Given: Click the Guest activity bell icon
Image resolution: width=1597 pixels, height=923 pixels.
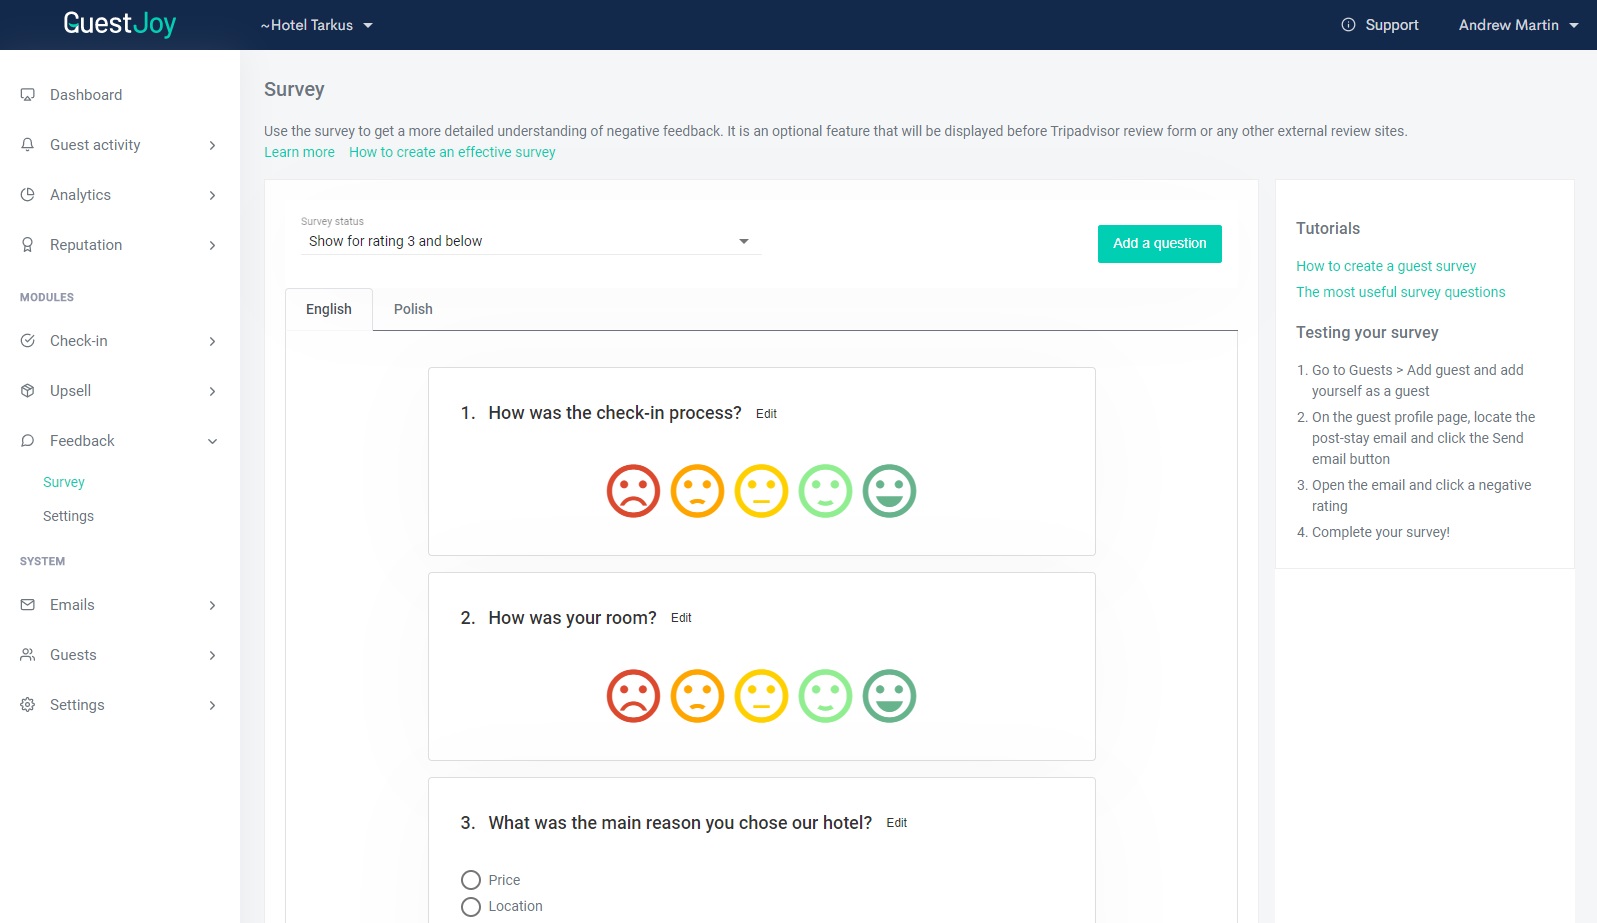Looking at the screenshot, I should pyautogui.click(x=28, y=145).
